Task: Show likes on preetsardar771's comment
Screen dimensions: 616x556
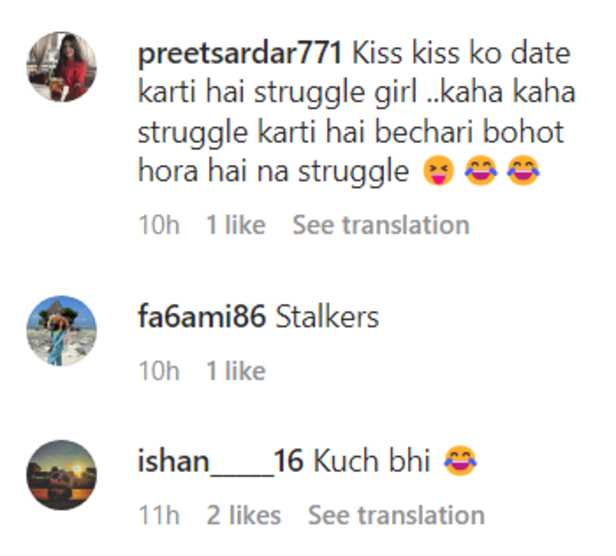Action: click(x=235, y=226)
